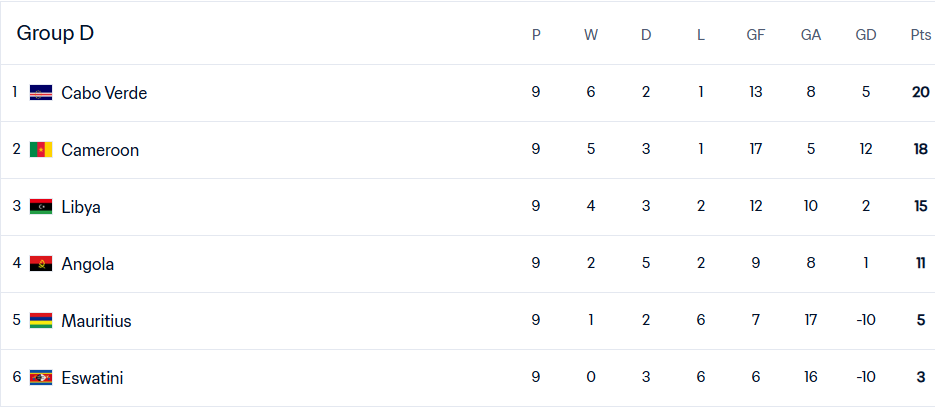Click the Angola flag icon
Viewport: 935px width, 407px height.
coord(41,264)
